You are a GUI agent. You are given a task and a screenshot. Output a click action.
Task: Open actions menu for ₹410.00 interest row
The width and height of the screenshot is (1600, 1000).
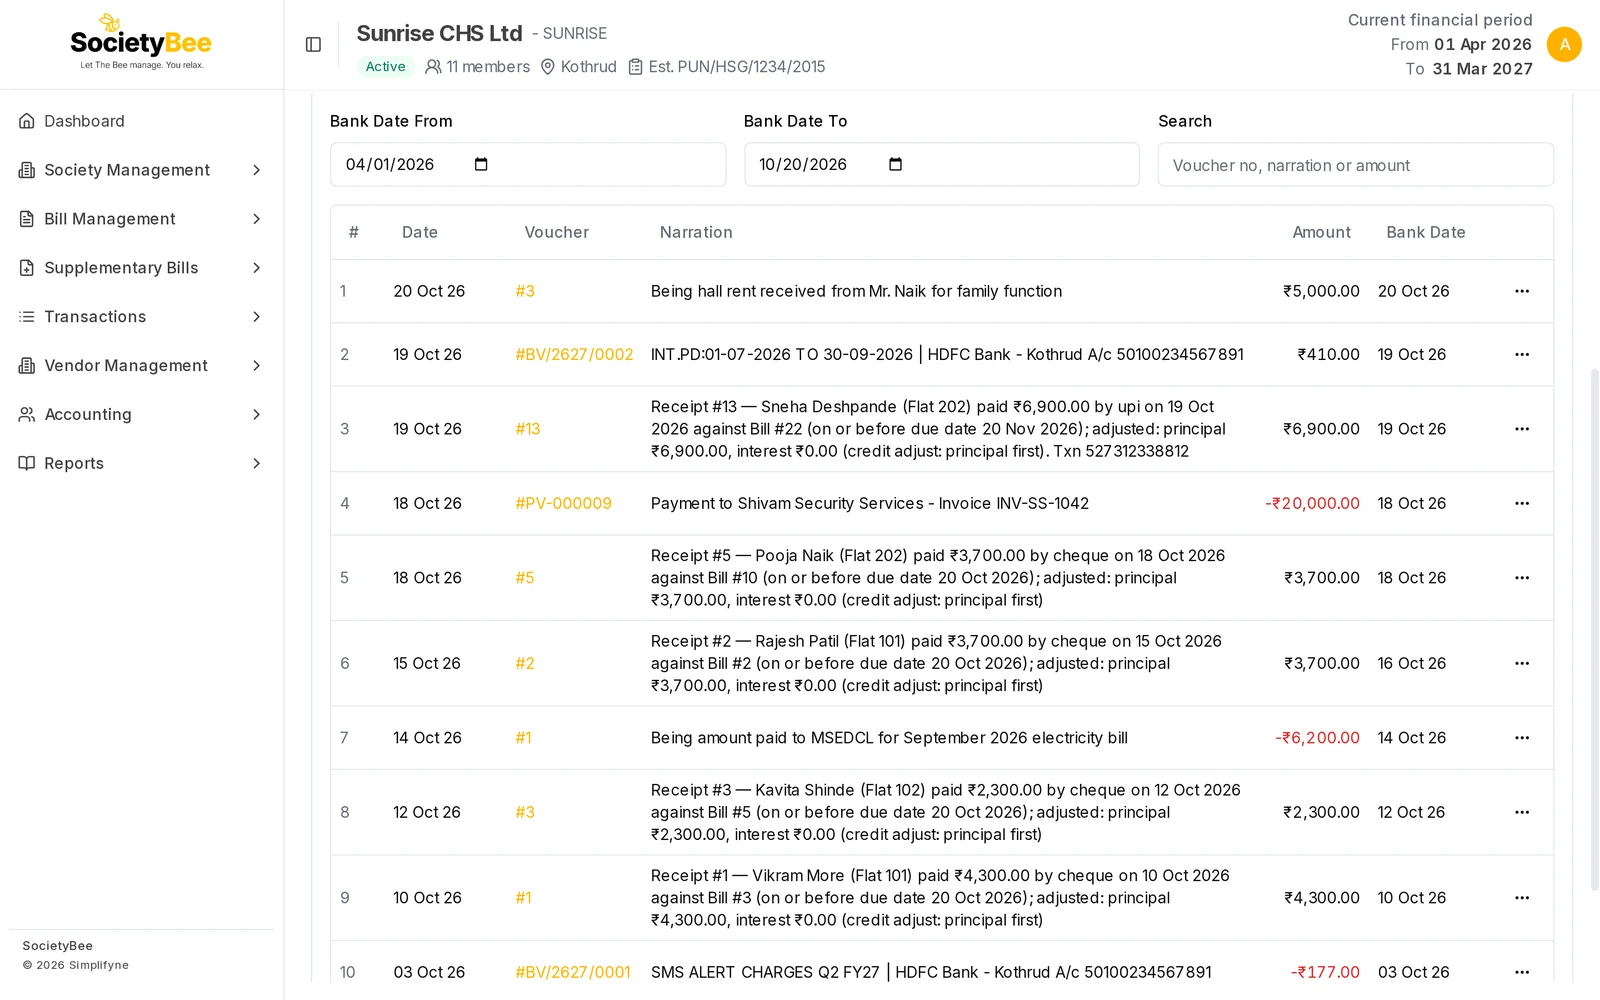tap(1522, 354)
